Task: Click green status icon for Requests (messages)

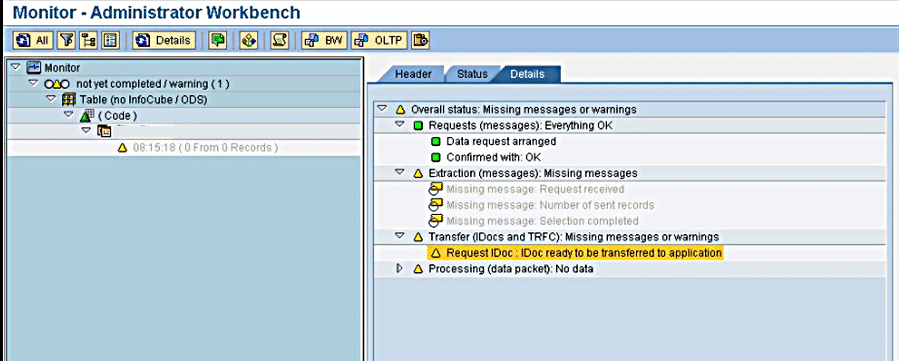Action: [418, 125]
